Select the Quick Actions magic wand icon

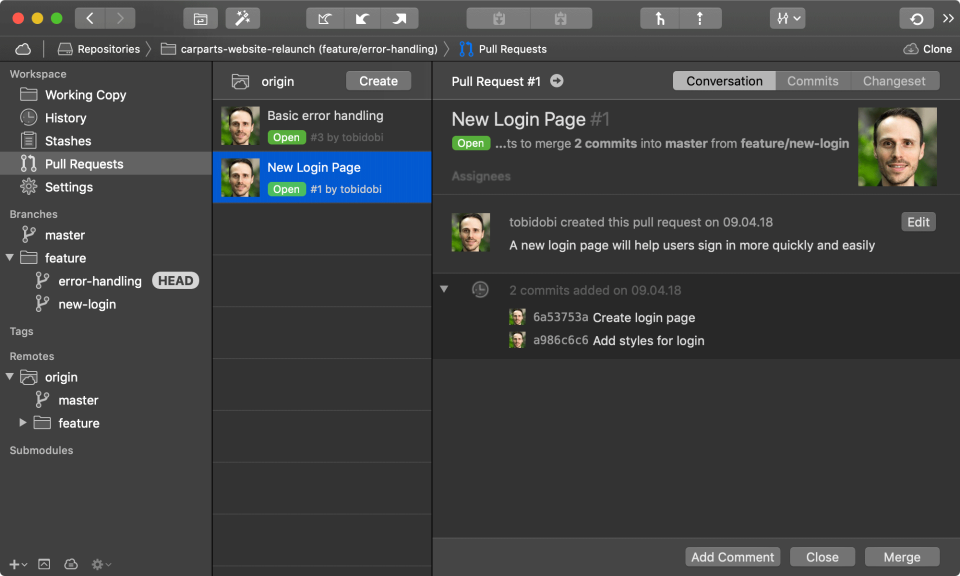coord(240,17)
